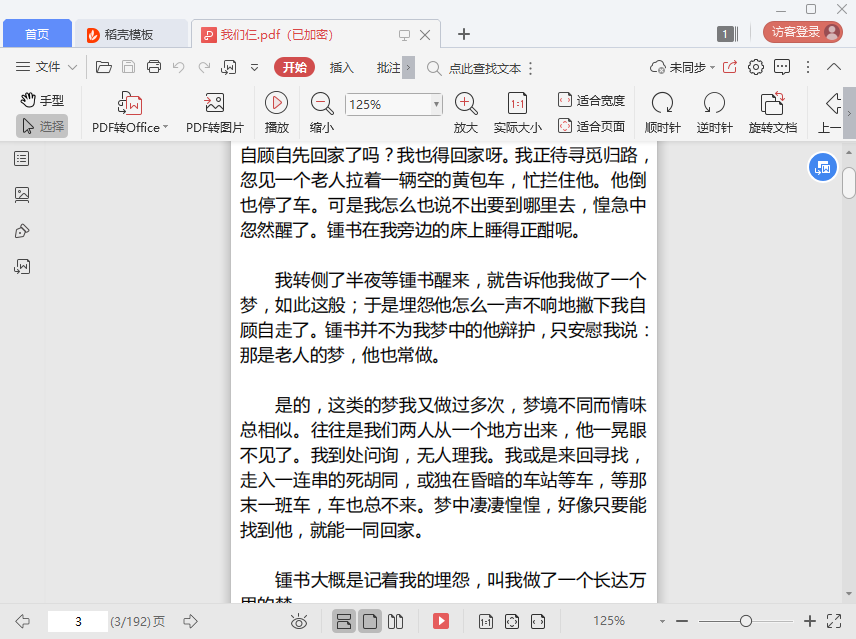Click the save icon in the quick toolbar
The image size is (856, 639).
click(x=128, y=67)
